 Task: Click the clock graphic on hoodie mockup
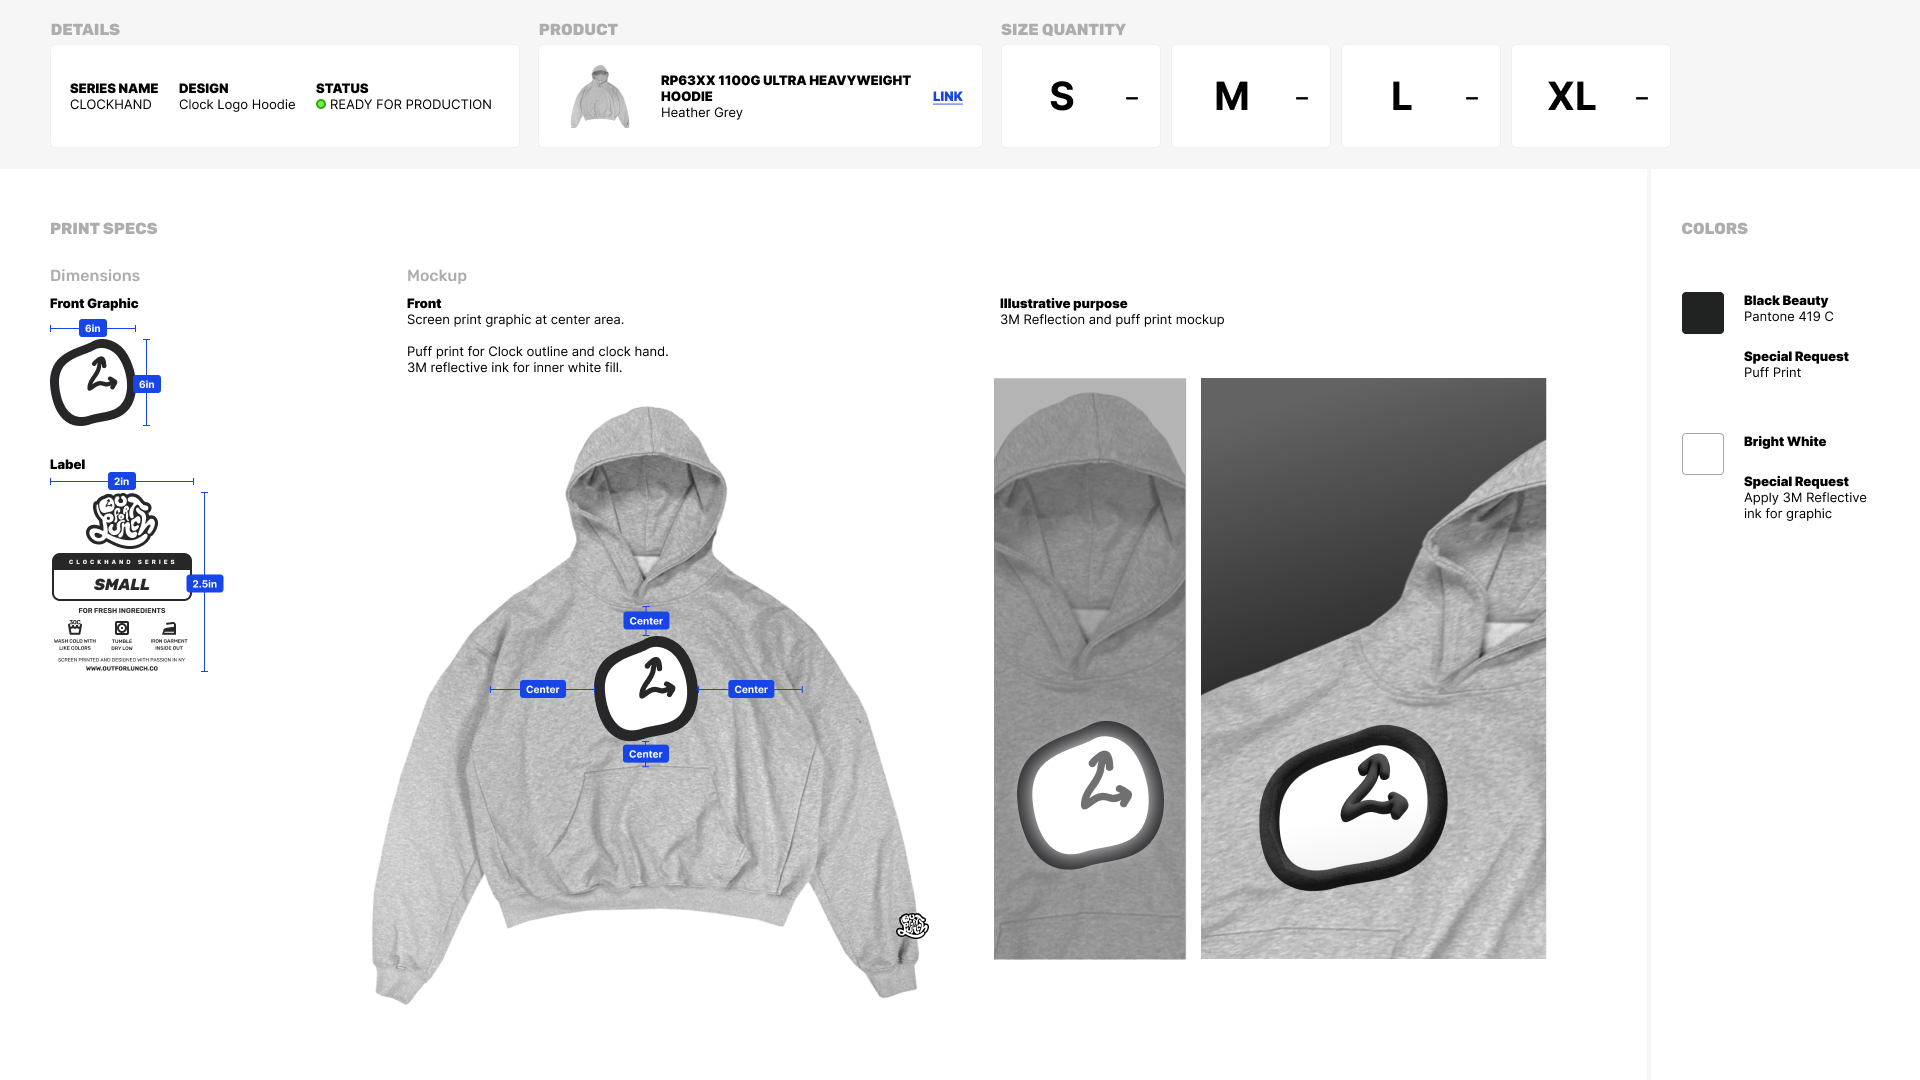[647, 688]
